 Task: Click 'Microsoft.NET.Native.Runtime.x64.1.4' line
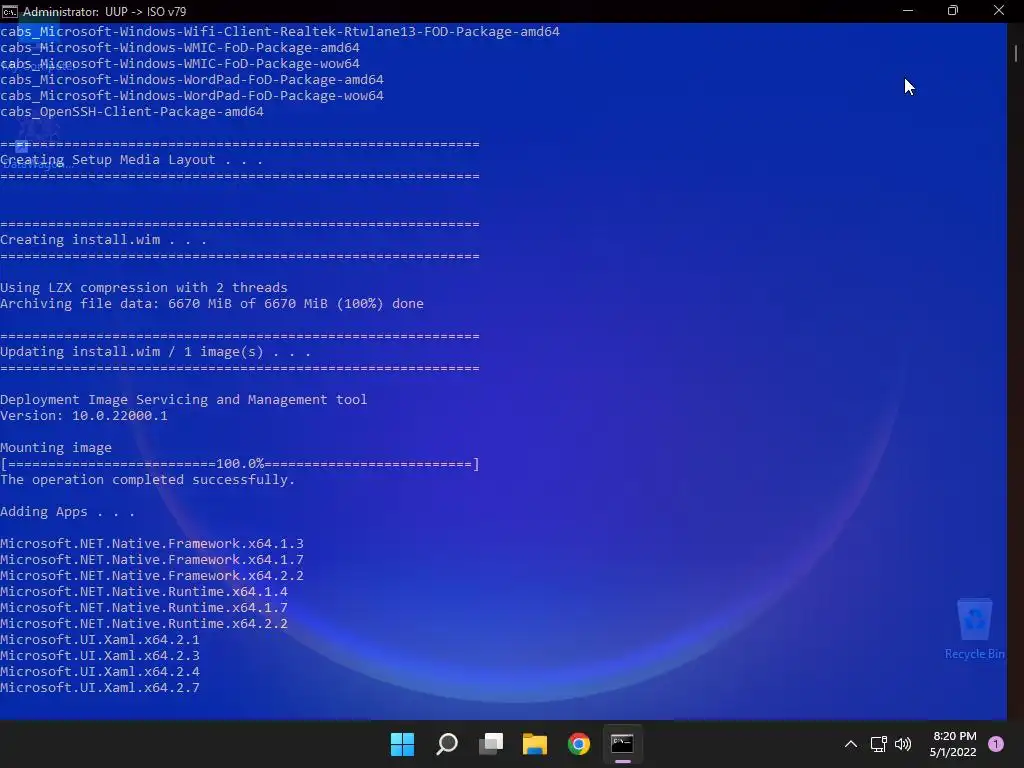point(144,592)
